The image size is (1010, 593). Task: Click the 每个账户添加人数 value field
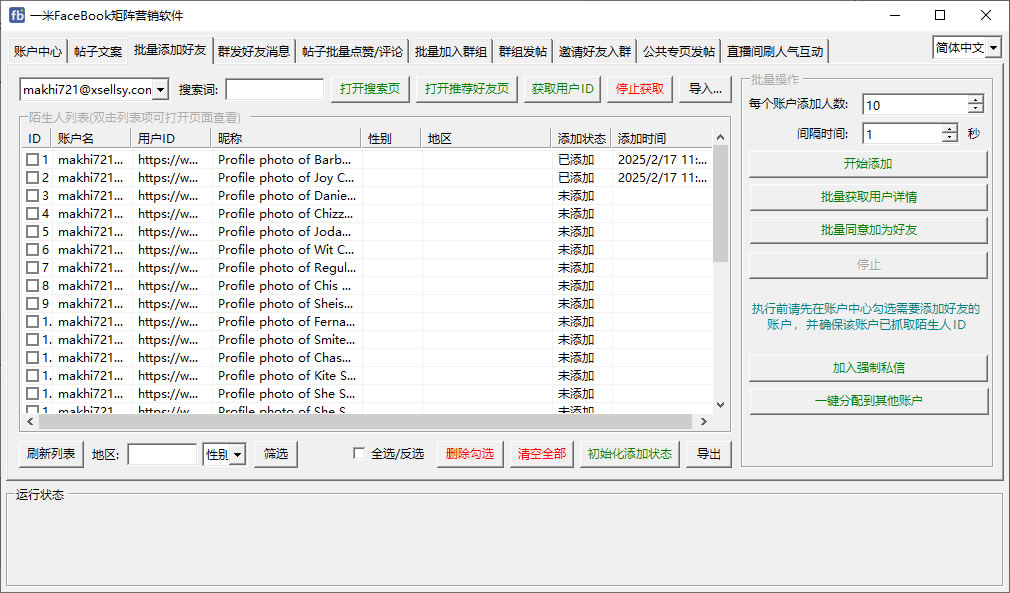[x=915, y=105]
